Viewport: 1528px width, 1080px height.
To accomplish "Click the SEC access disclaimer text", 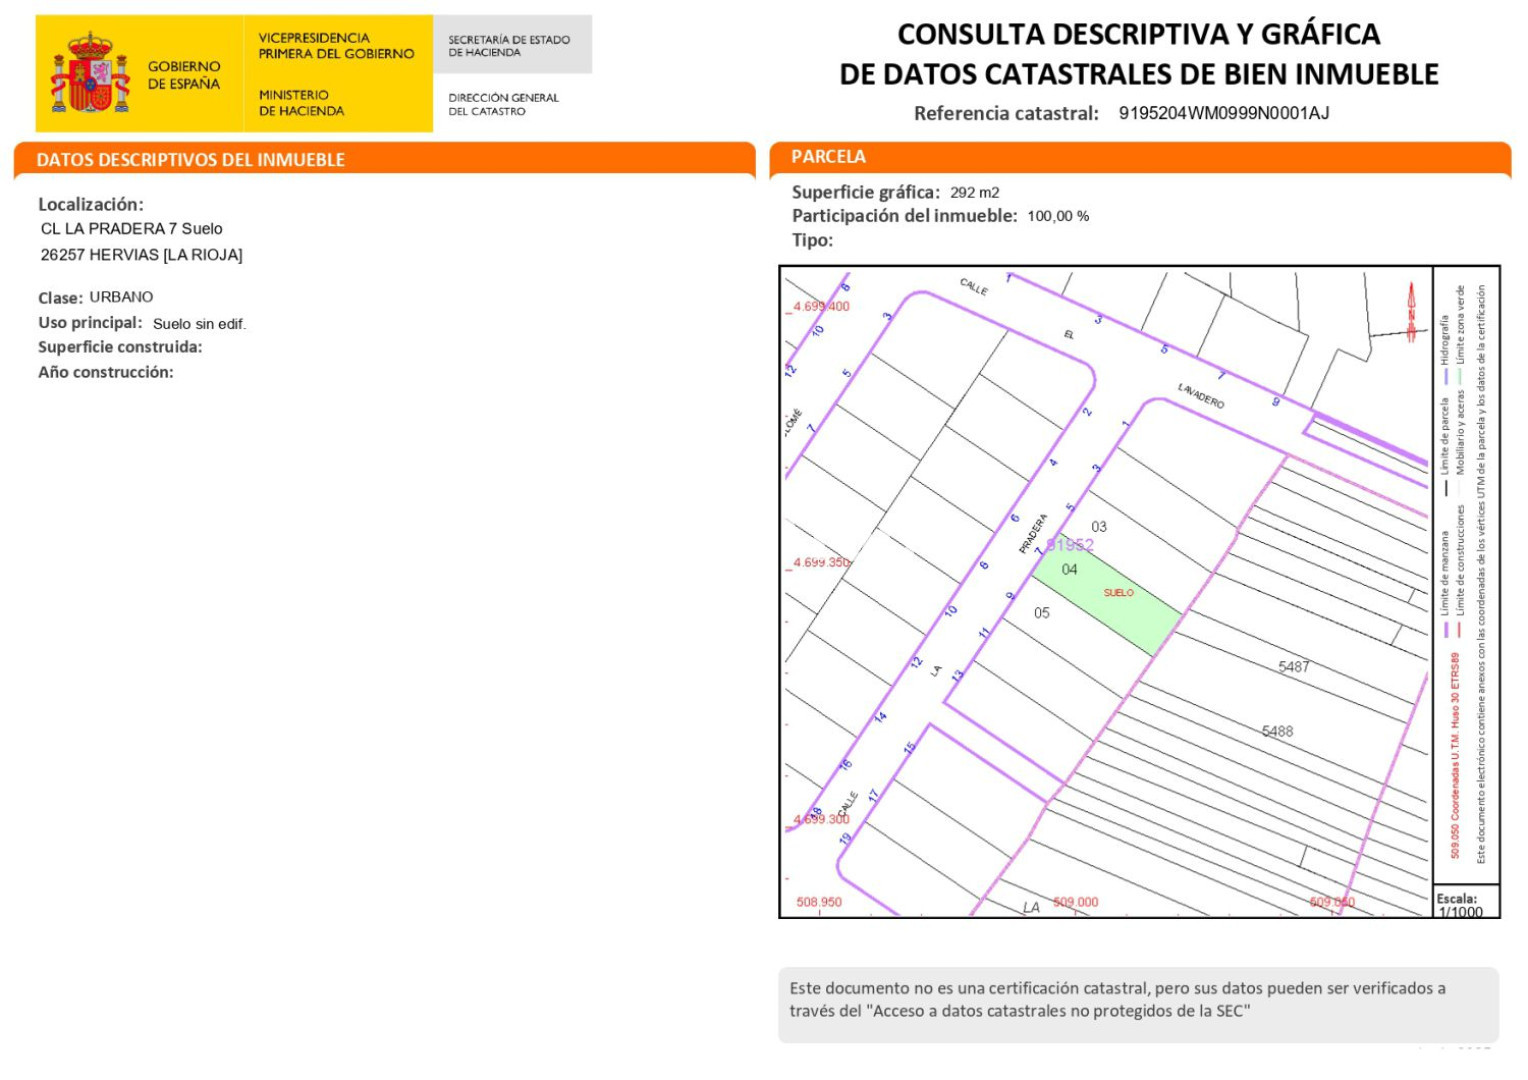I will 1117,1000.
